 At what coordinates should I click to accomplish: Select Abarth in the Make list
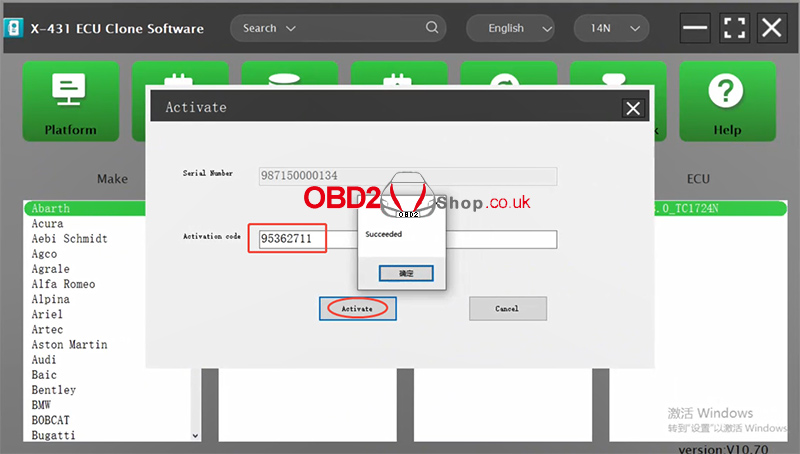pyautogui.click(x=85, y=208)
